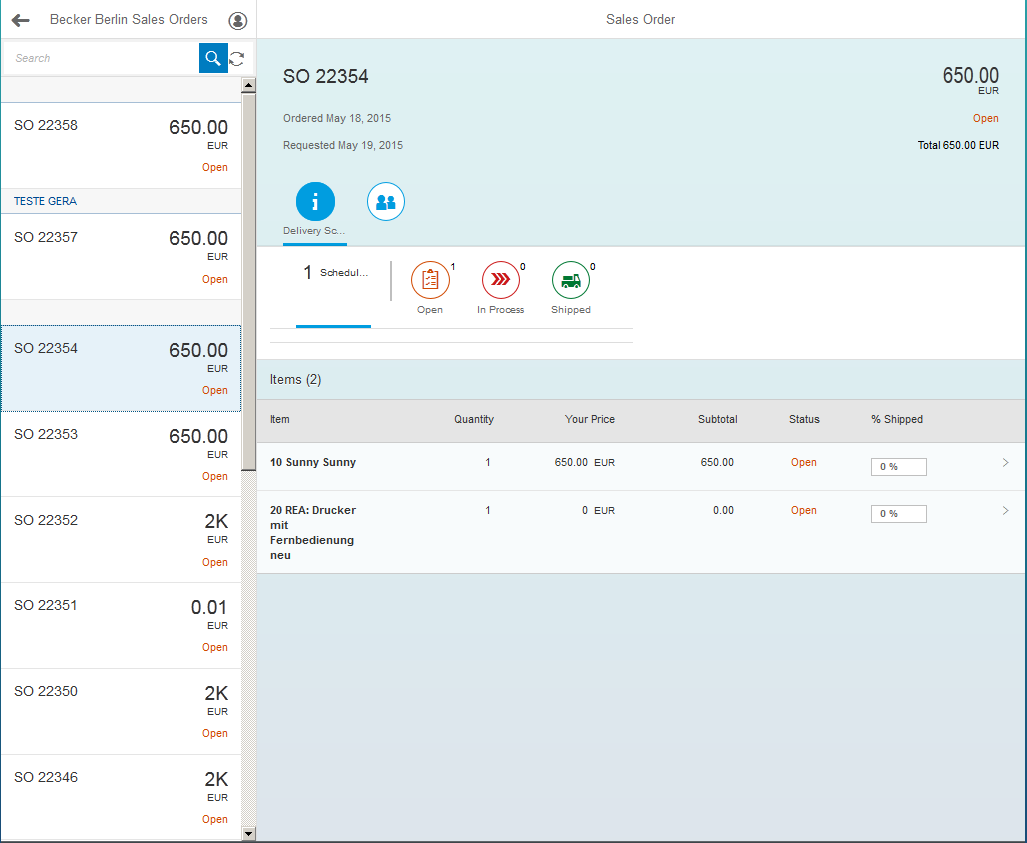Open sales order SO 22357
This screenshot has width=1027, height=843.
tap(120, 256)
